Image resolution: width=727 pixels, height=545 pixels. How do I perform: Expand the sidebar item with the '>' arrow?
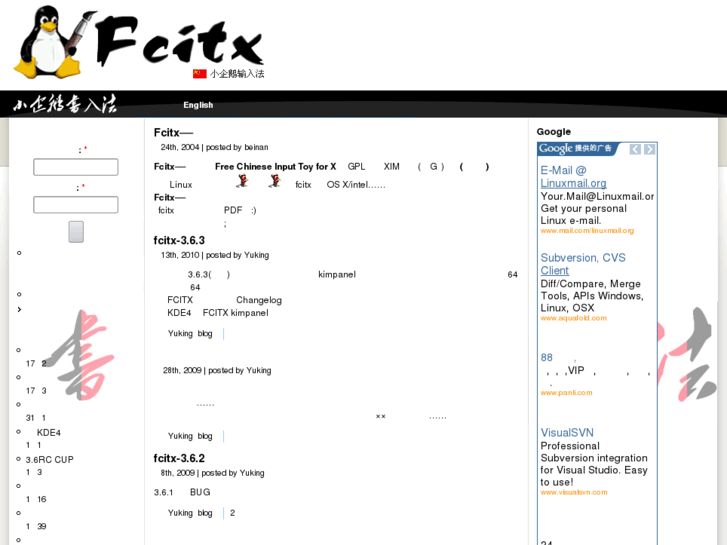[x=19, y=309]
